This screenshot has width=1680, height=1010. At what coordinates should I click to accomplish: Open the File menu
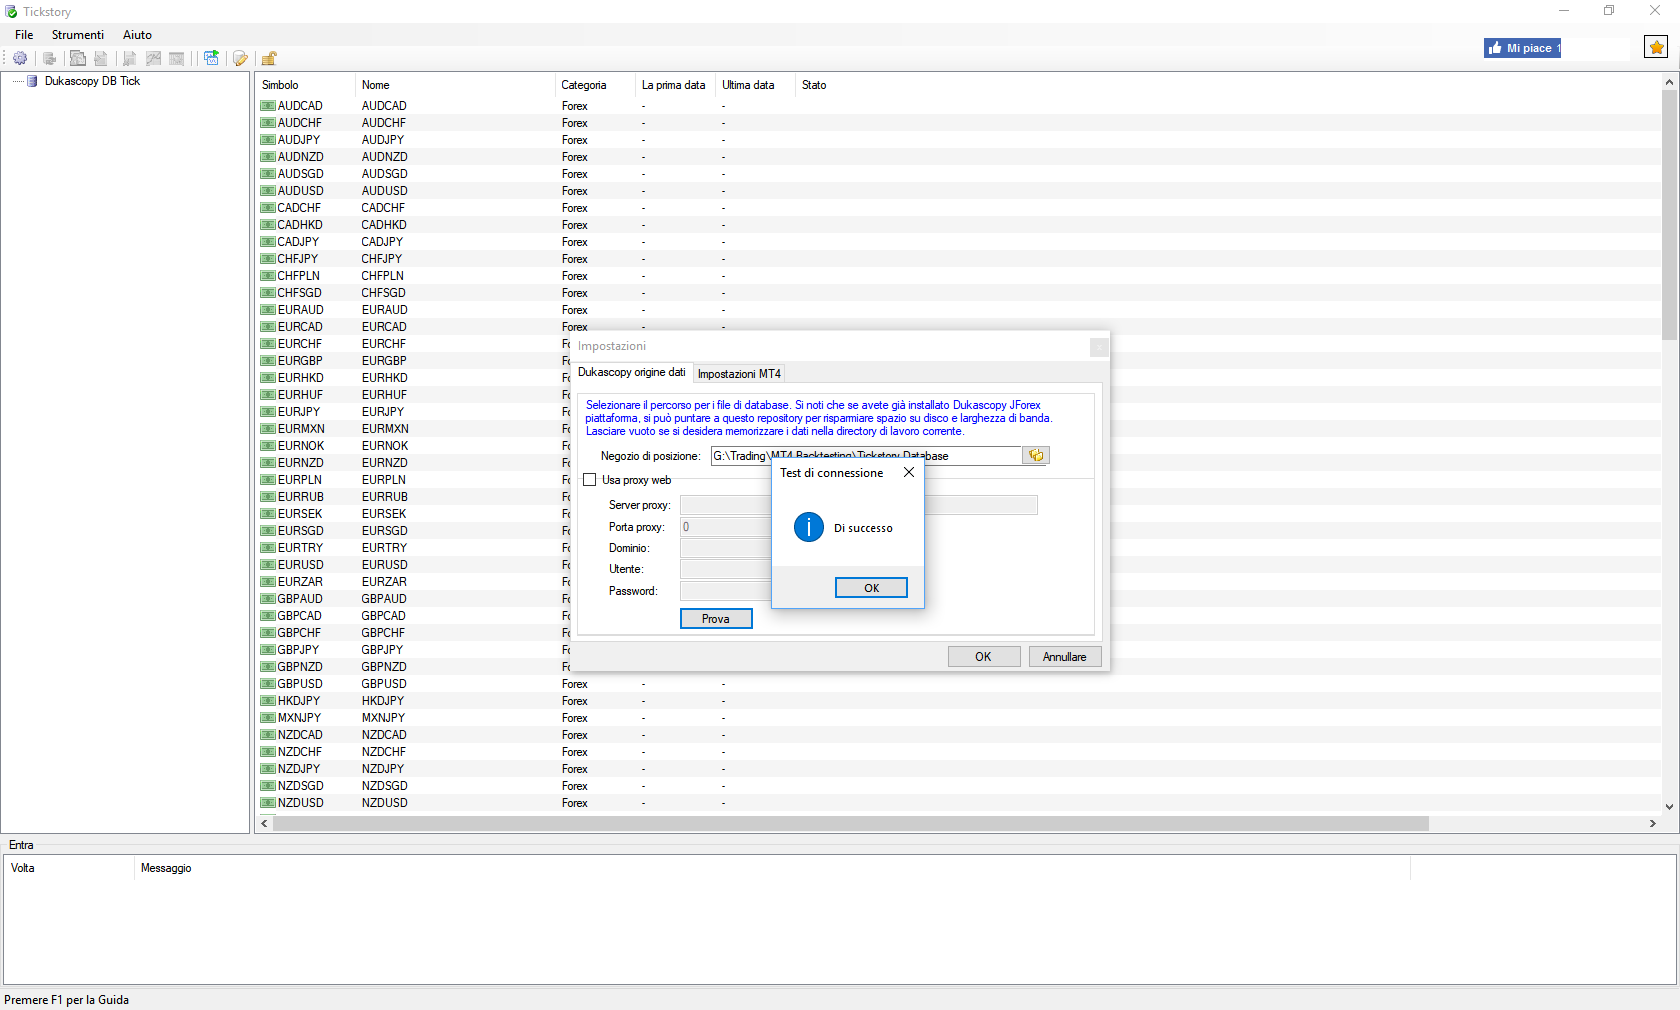pos(24,35)
